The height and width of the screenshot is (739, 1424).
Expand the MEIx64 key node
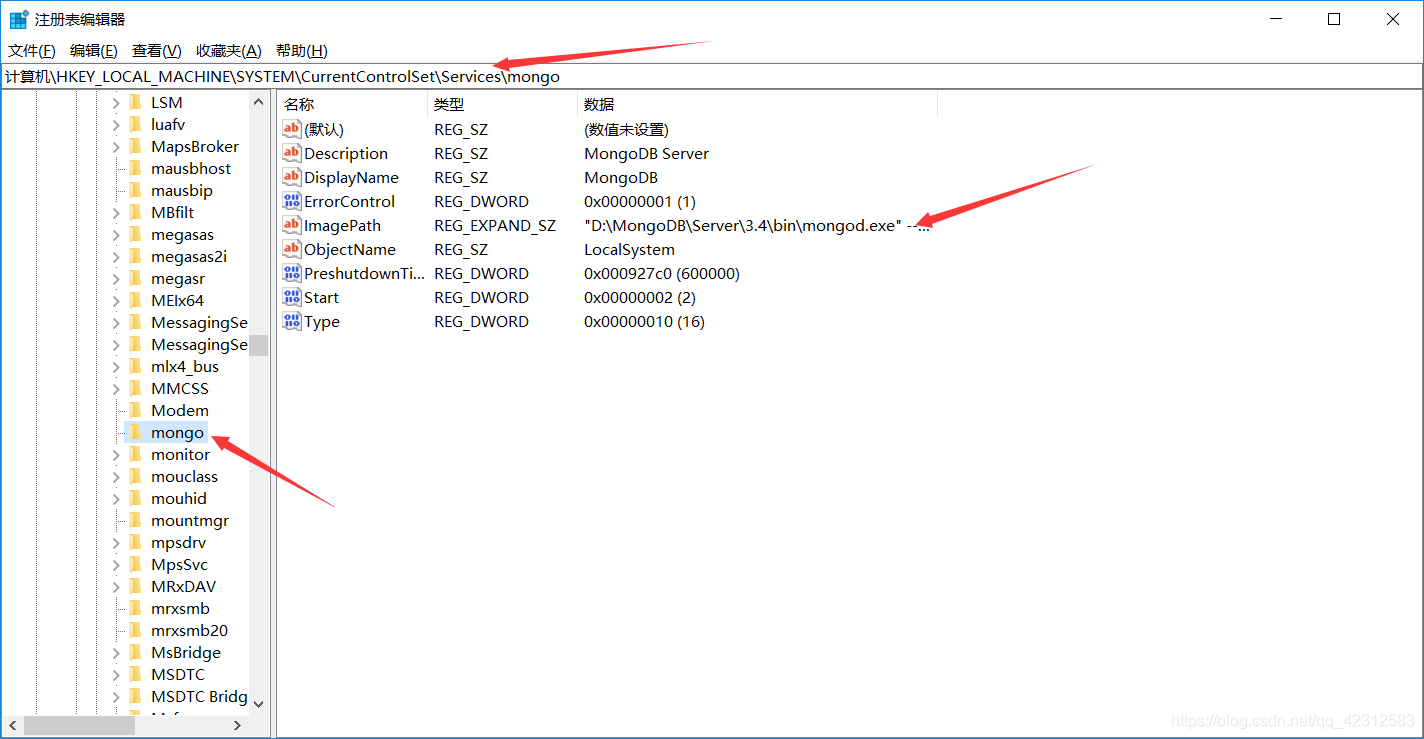(116, 300)
